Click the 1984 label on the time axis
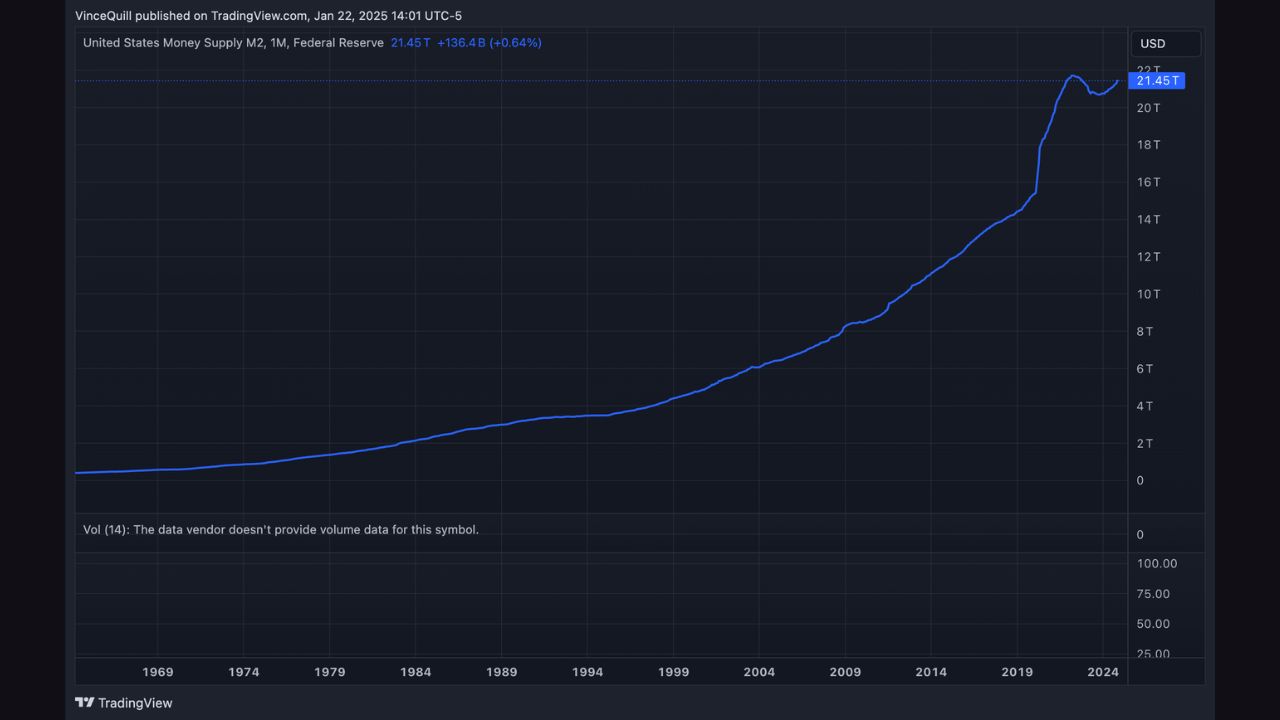Viewport: 1280px width, 720px height. click(x=416, y=672)
